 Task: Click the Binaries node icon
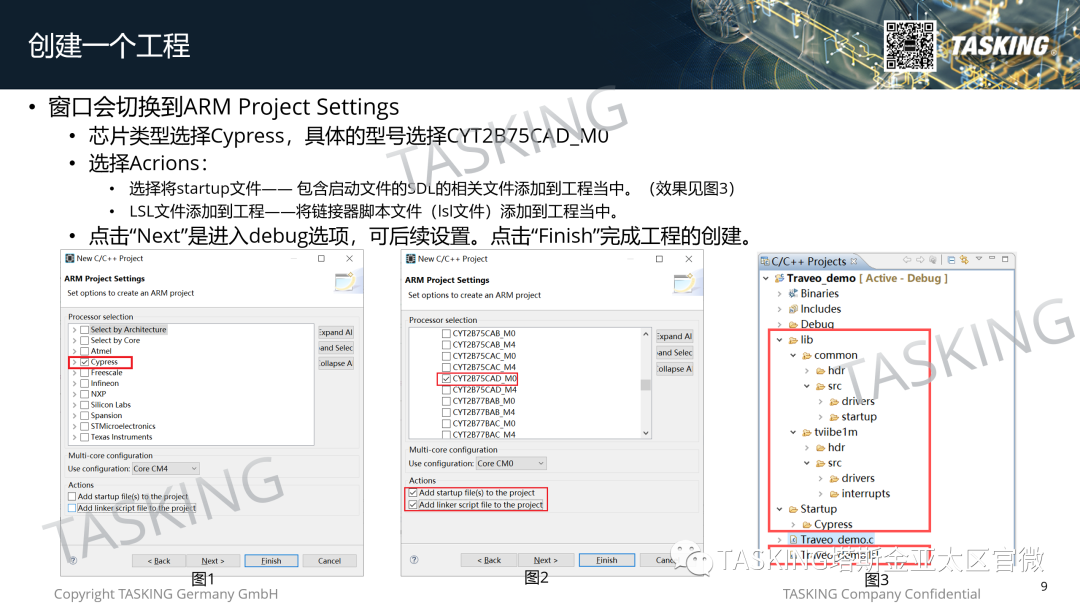pyautogui.click(x=793, y=293)
